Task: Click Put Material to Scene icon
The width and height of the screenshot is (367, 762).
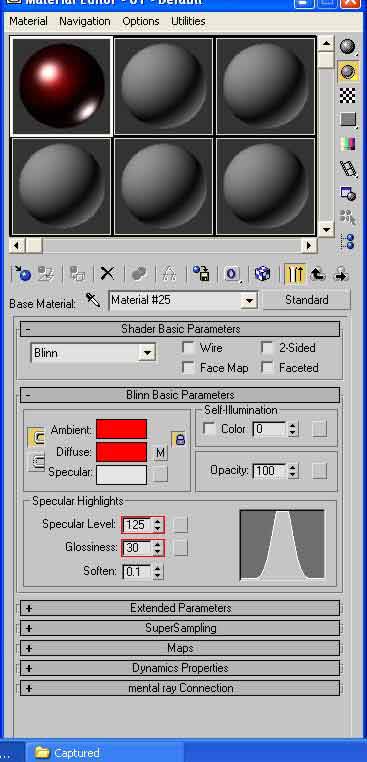Action: point(47,274)
